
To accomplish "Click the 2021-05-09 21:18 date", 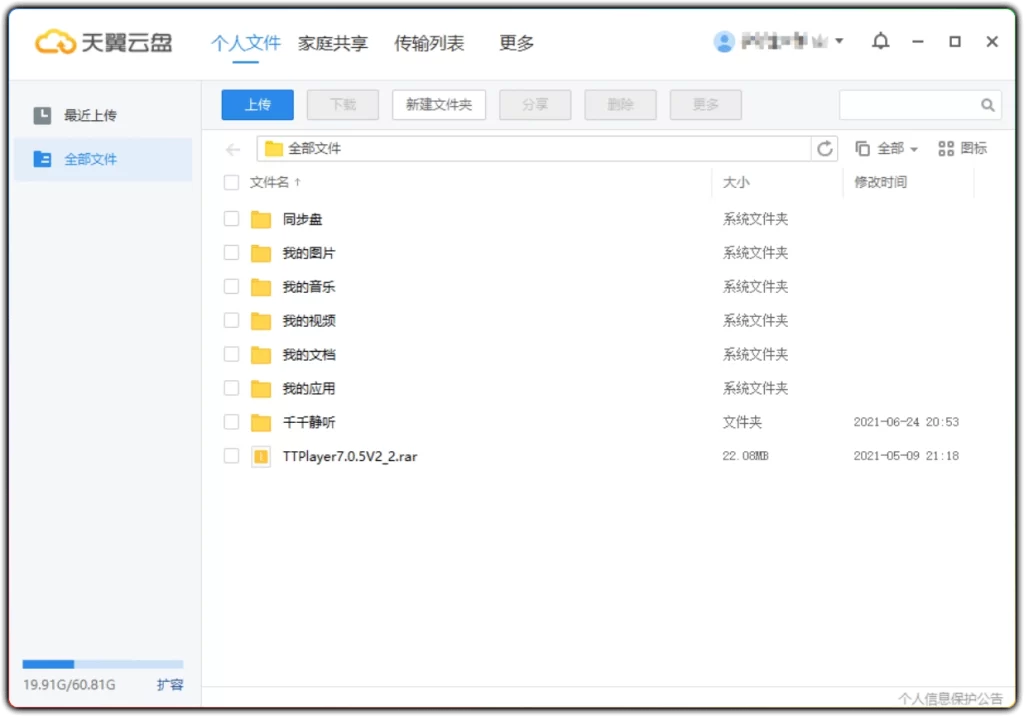I will click(x=906, y=456).
